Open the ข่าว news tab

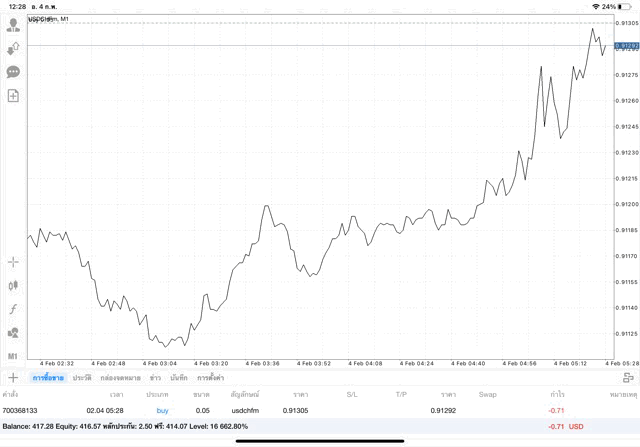coord(156,378)
